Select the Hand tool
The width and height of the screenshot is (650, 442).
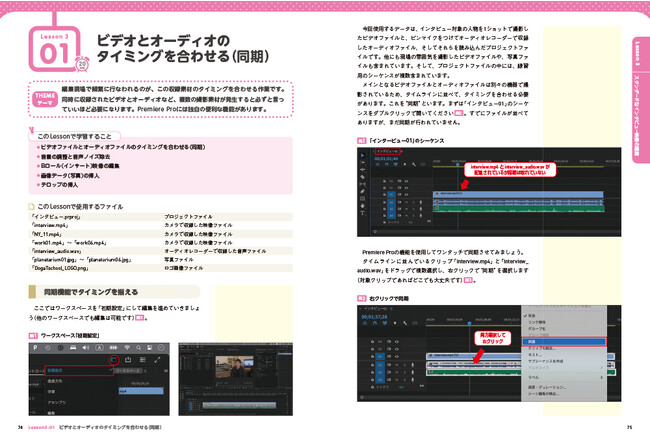coord(362,206)
